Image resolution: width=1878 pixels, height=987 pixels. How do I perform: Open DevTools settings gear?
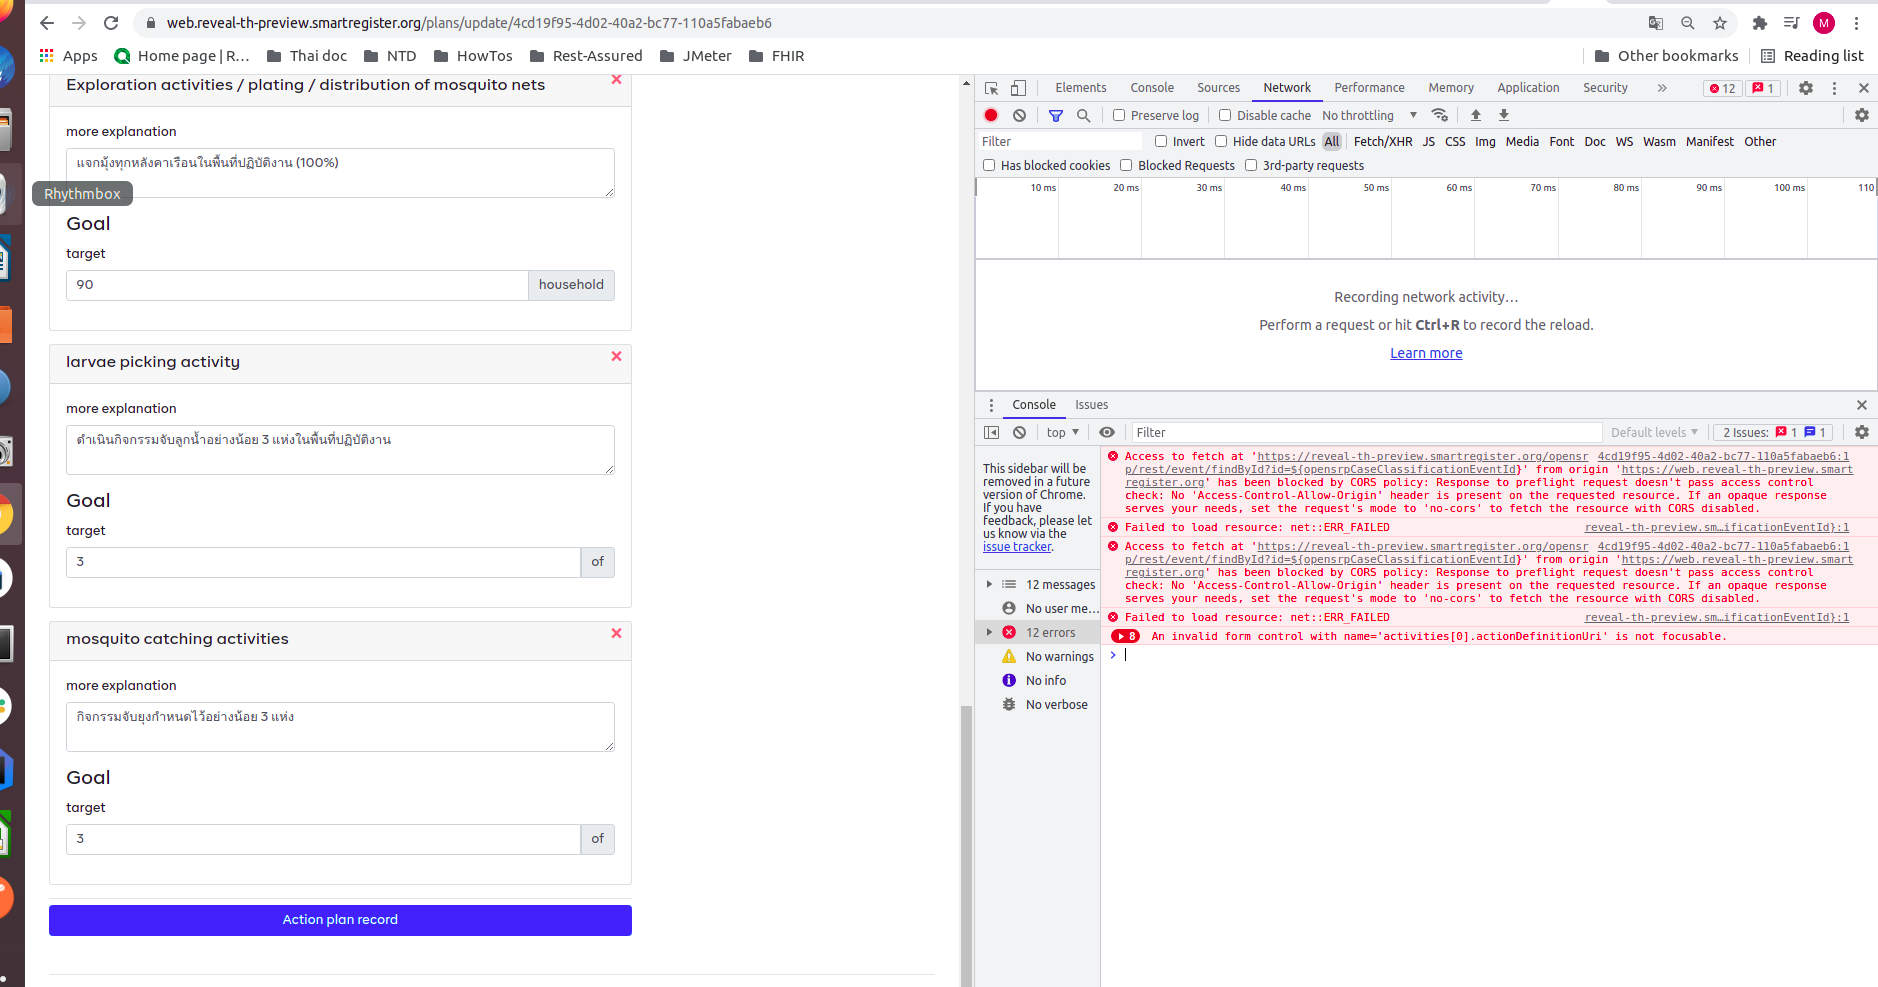(1805, 88)
